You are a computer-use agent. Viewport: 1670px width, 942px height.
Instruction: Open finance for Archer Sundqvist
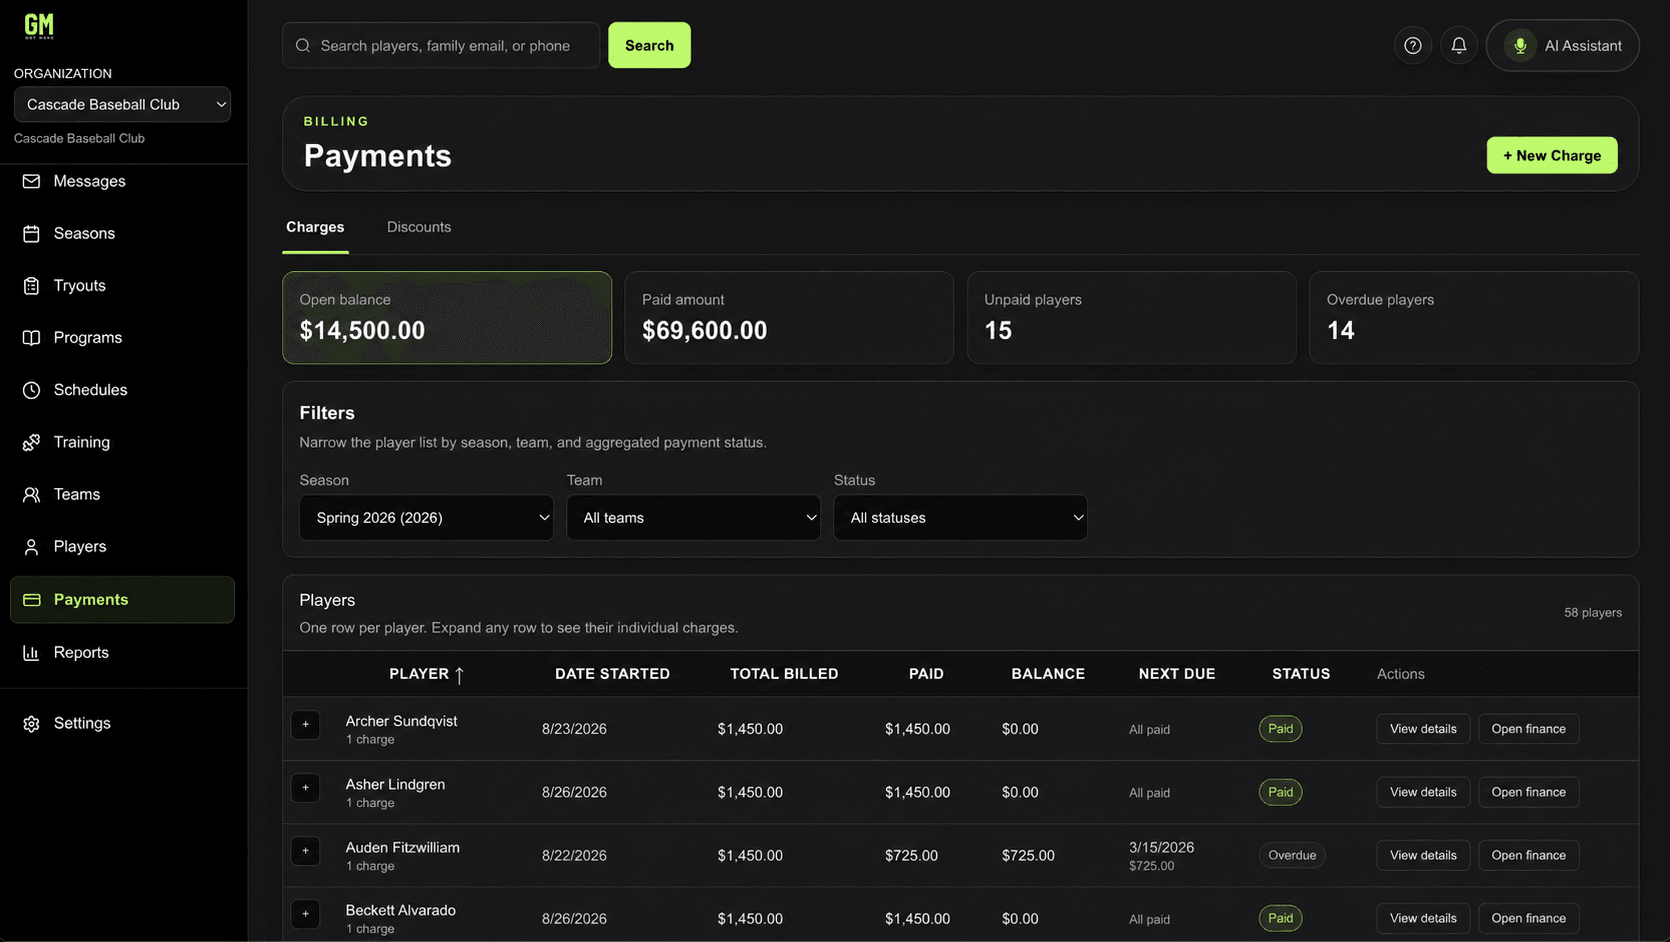(x=1528, y=729)
